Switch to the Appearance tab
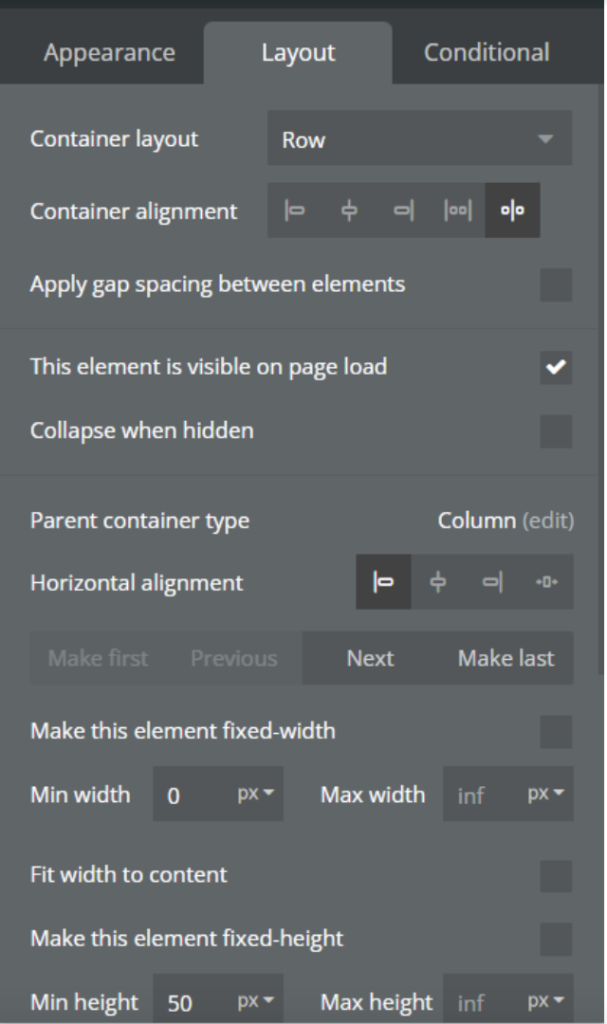This screenshot has height=1024, width=607. pos(109,53)
